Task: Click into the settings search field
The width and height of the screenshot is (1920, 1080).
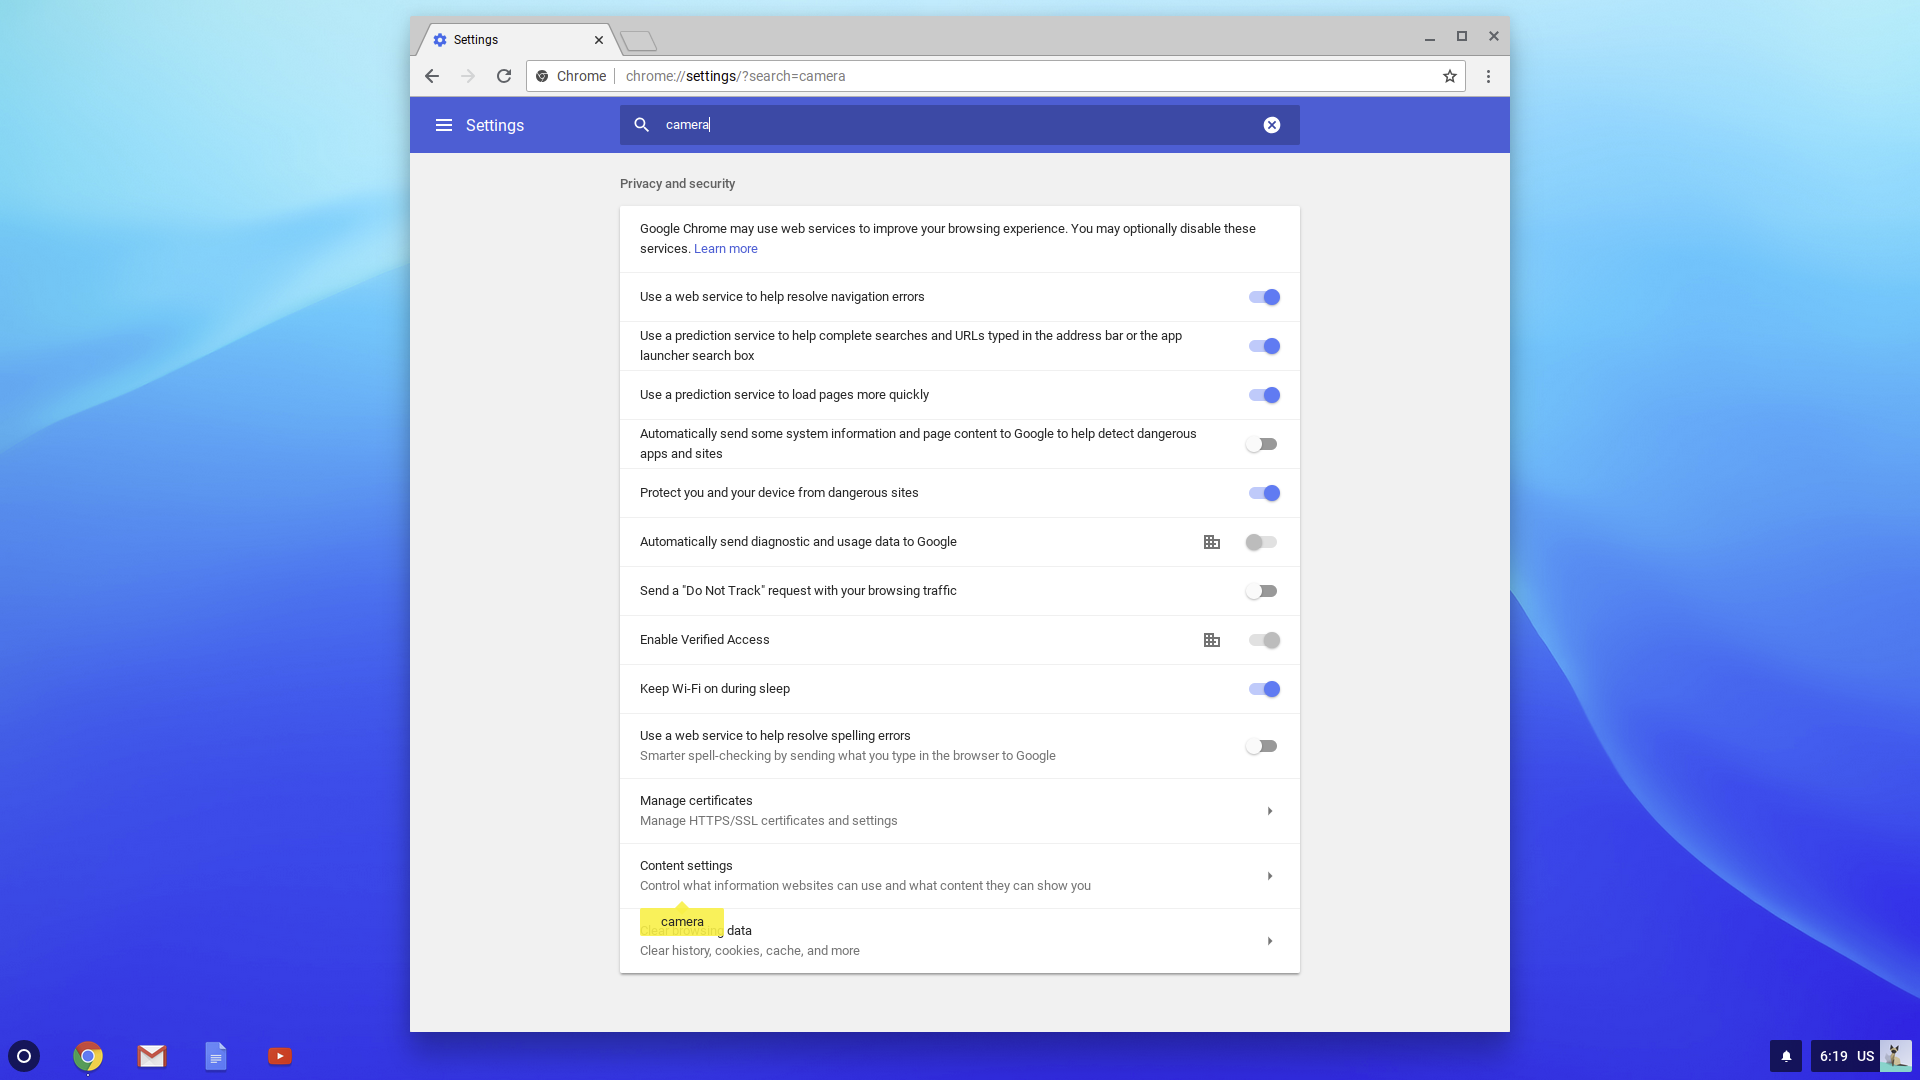Action: tap(950, 125)
